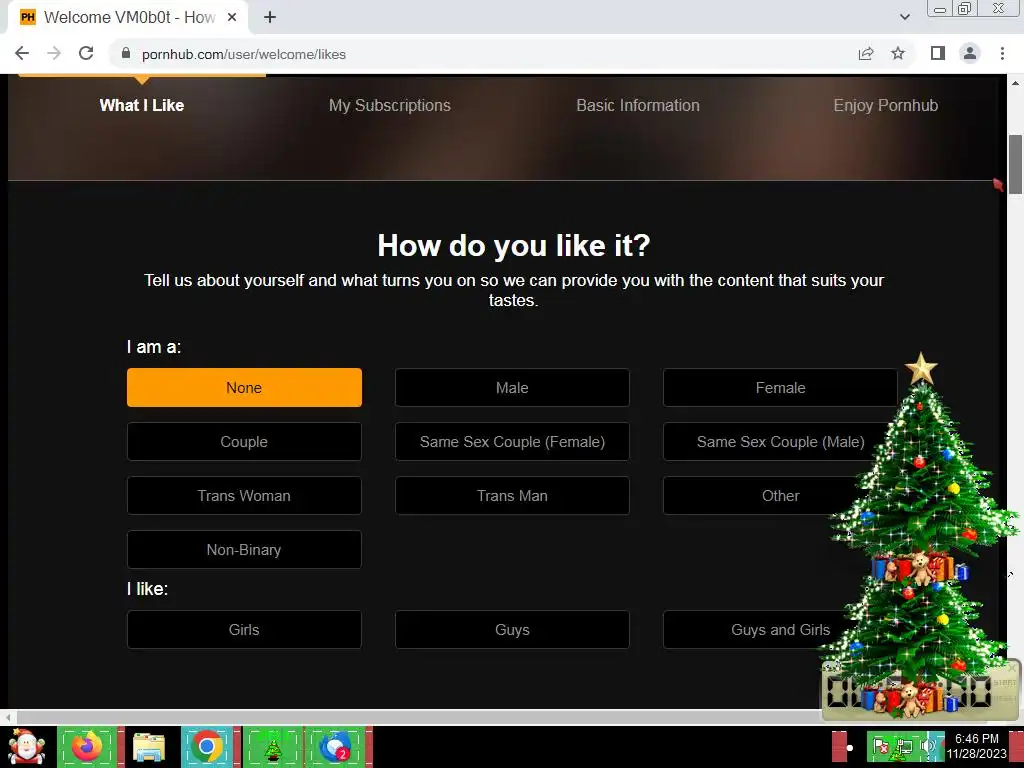Open the Santa Start button

click(x=27, y=746)
